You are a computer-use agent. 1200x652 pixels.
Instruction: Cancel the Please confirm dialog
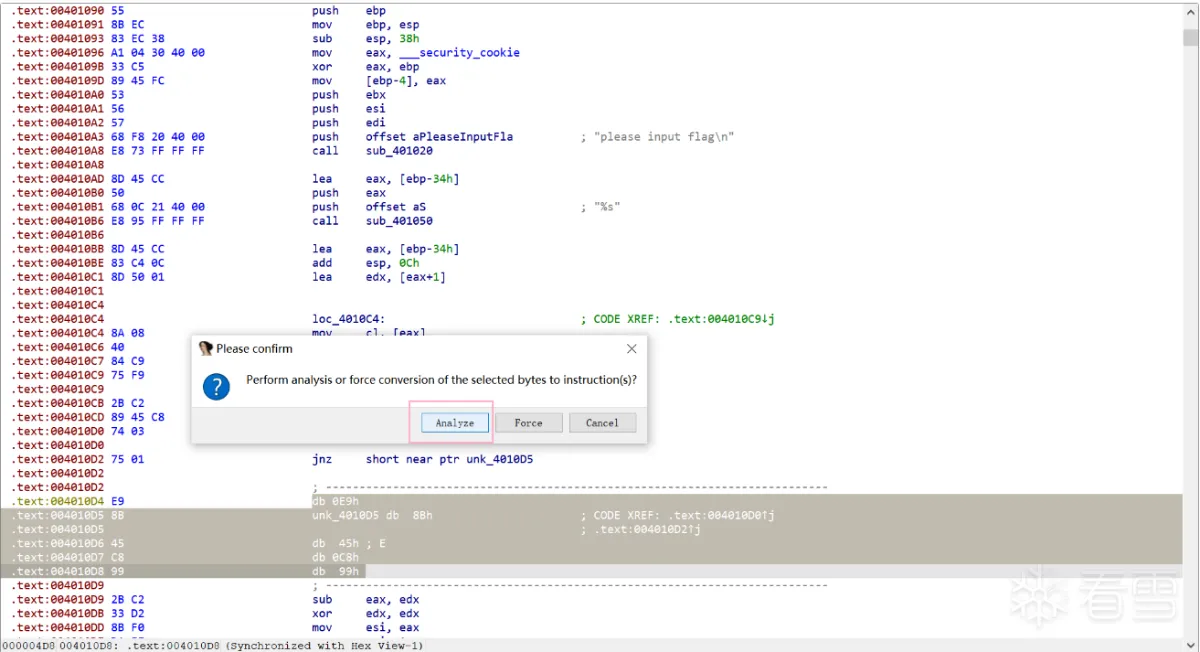point(602,423)
